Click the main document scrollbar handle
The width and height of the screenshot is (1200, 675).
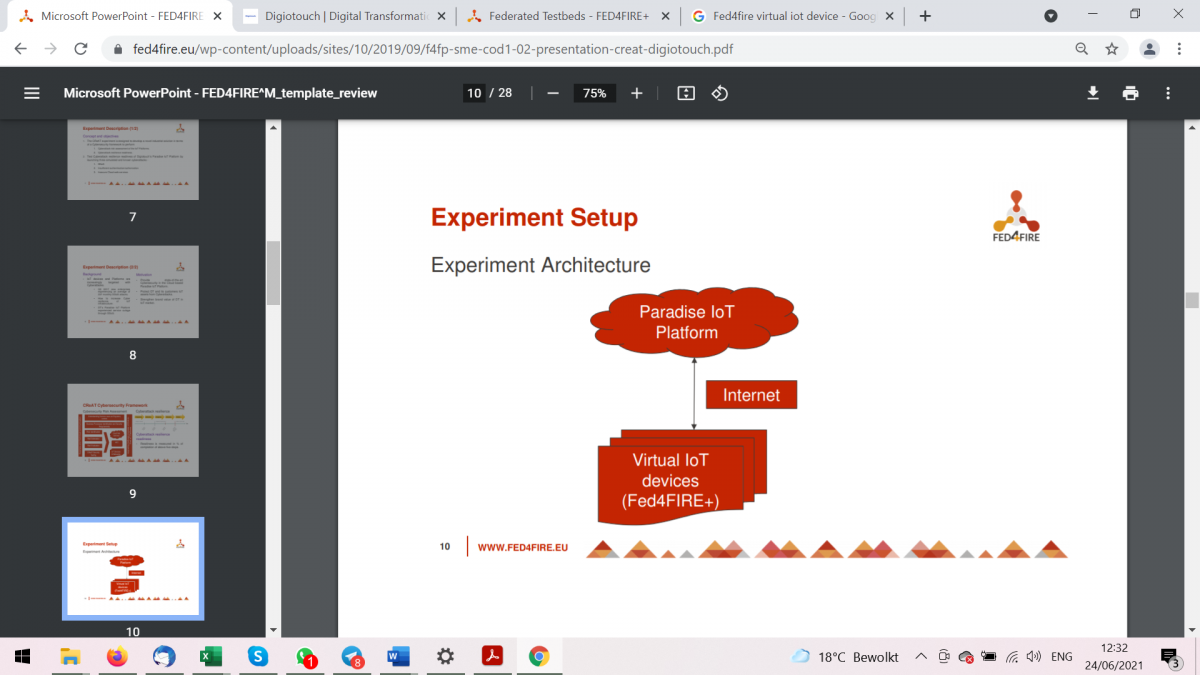point(1192,301)
